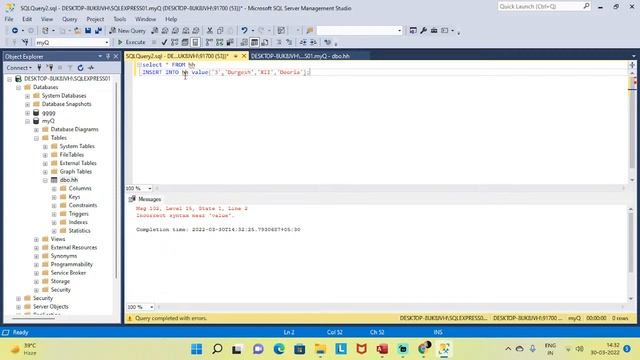Collapse the dbo.hh table node
The height and width of the screenshot is (360, 640).
coord(45,180)
